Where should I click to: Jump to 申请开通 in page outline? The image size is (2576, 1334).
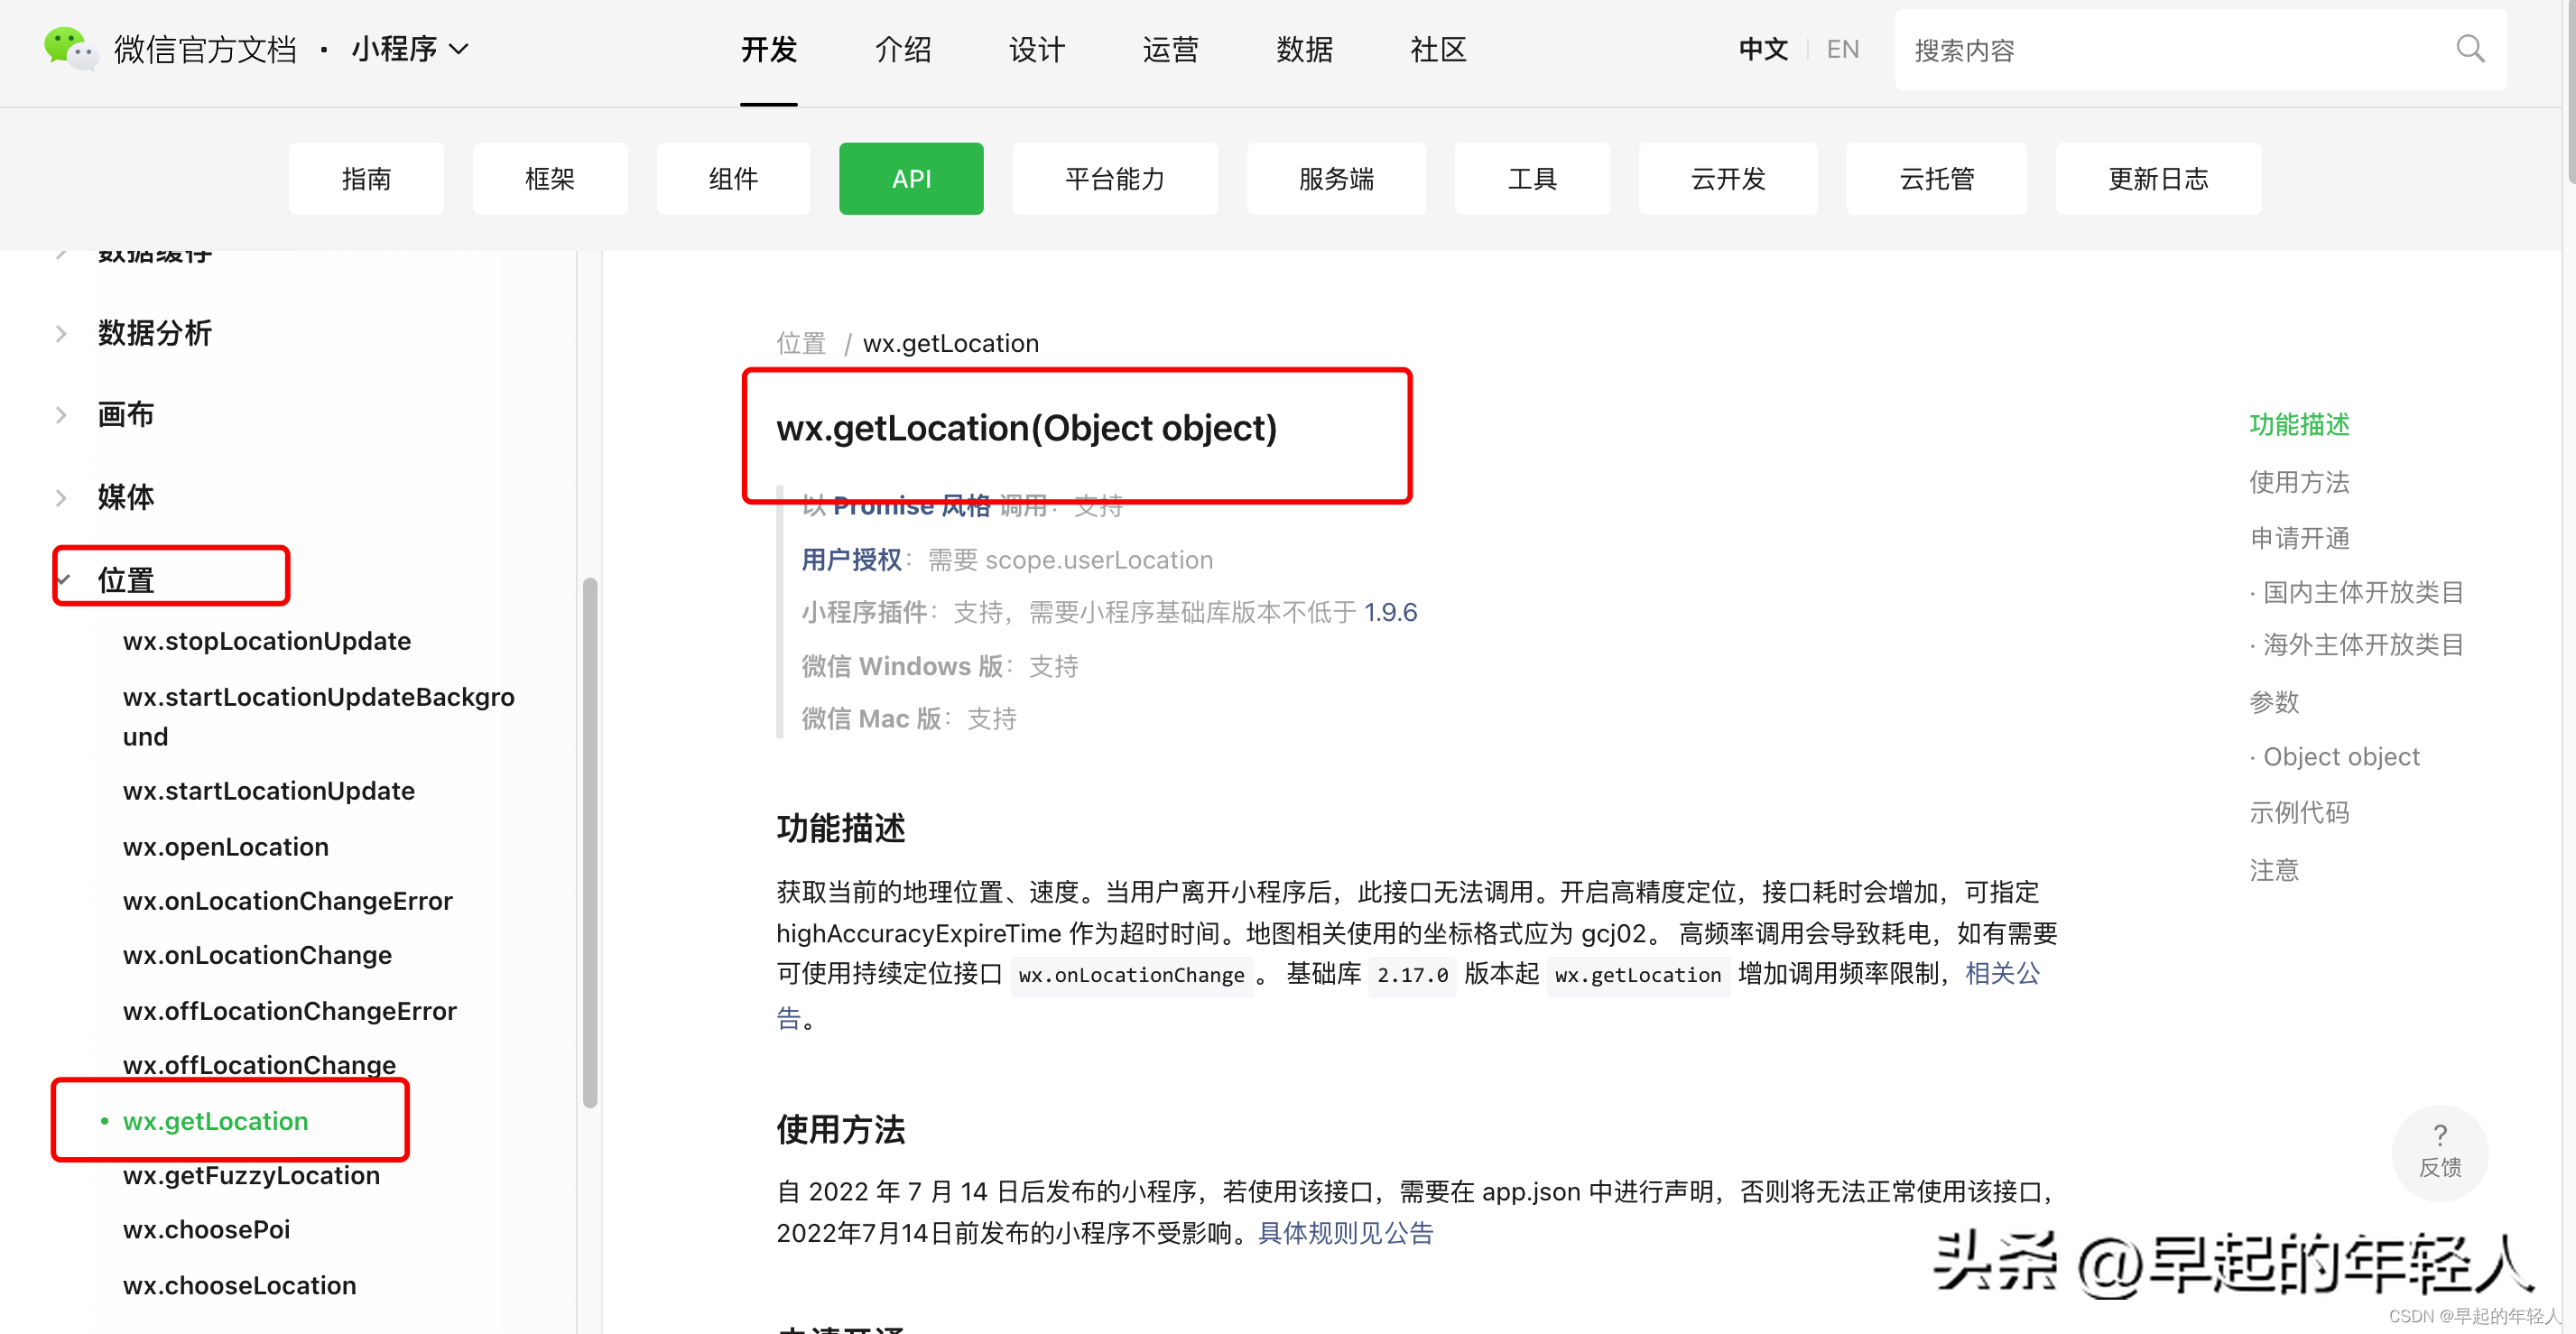pyautogui.click(x=2299, y=537)
